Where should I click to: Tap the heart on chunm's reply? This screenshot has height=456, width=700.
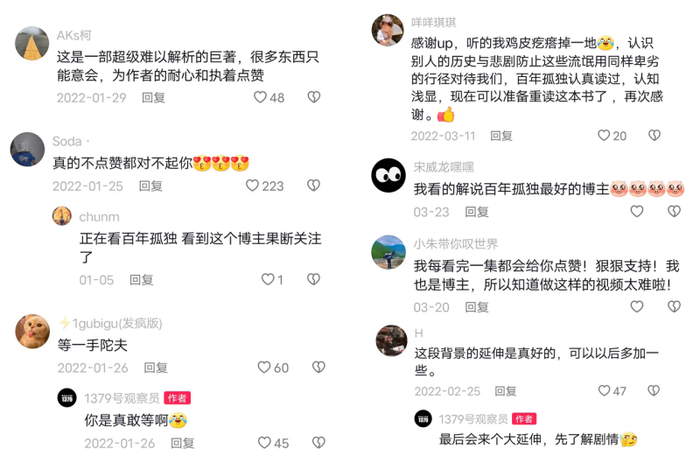267,279
